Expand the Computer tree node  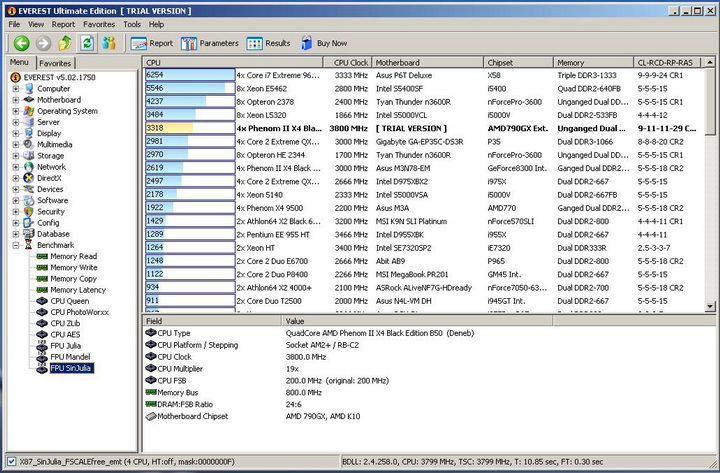pos(16,89)
